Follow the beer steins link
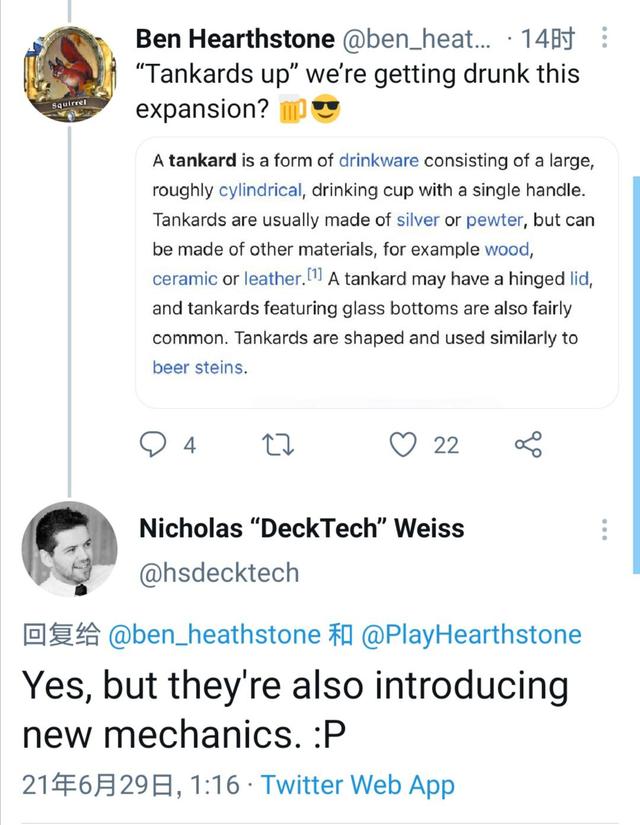The image size is (640, 825). [198, 367]
